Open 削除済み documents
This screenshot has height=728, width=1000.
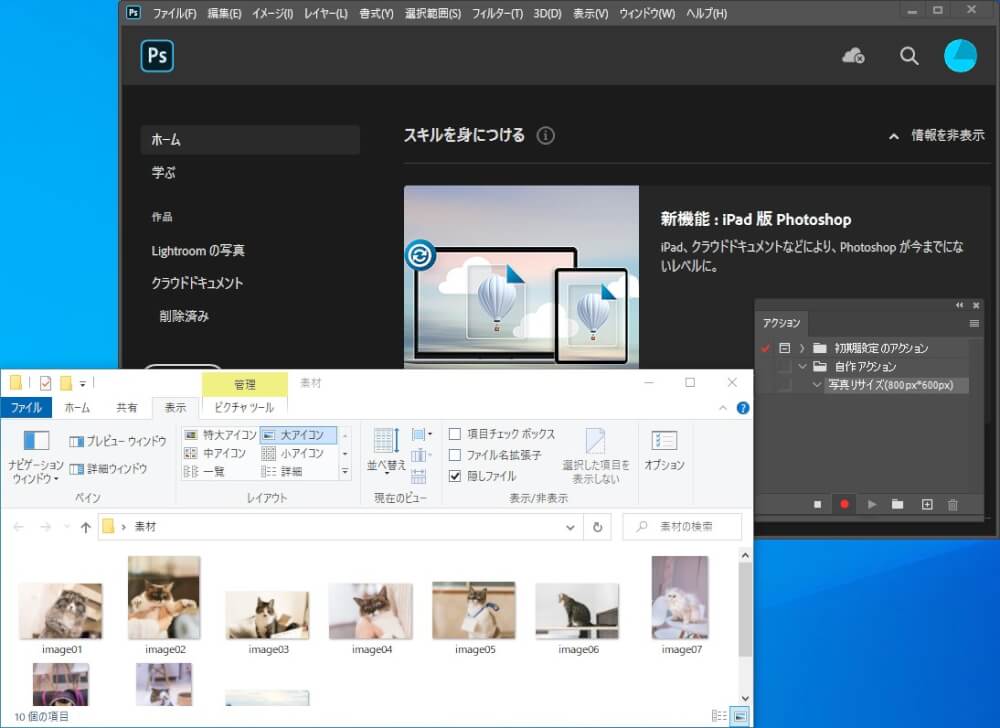pos(184,316)
